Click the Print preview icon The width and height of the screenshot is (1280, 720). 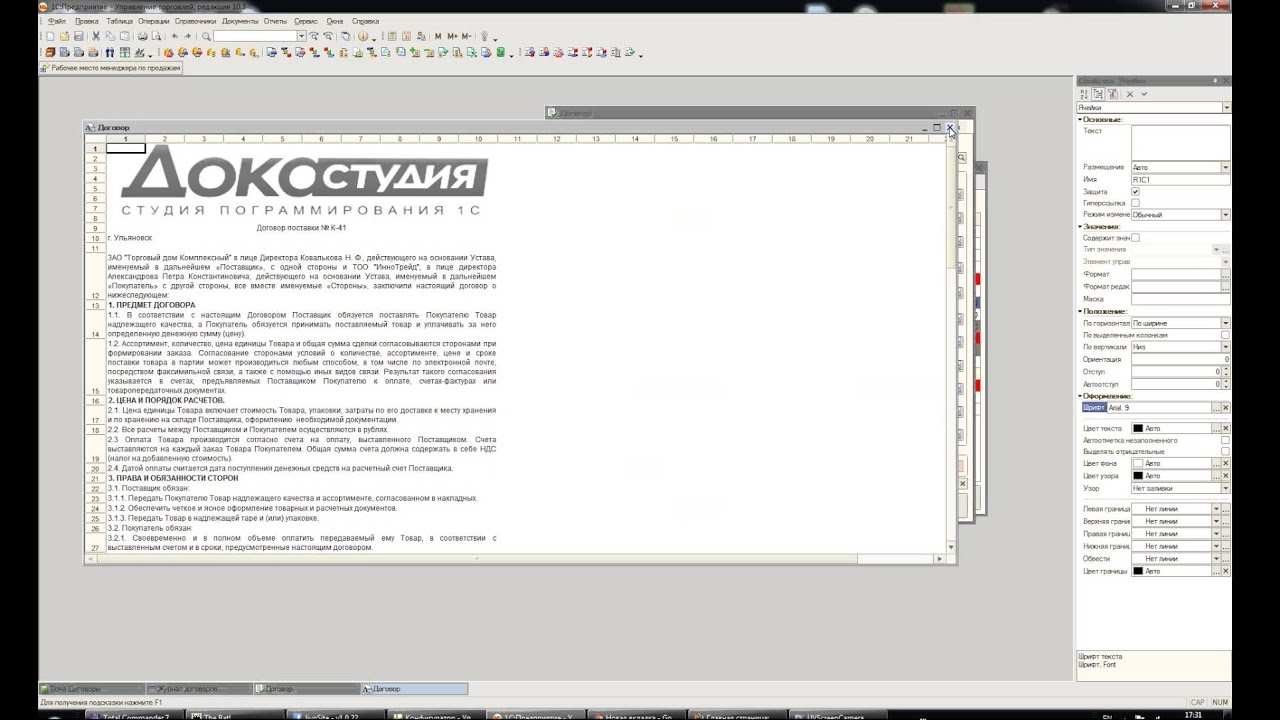[157, 36]
